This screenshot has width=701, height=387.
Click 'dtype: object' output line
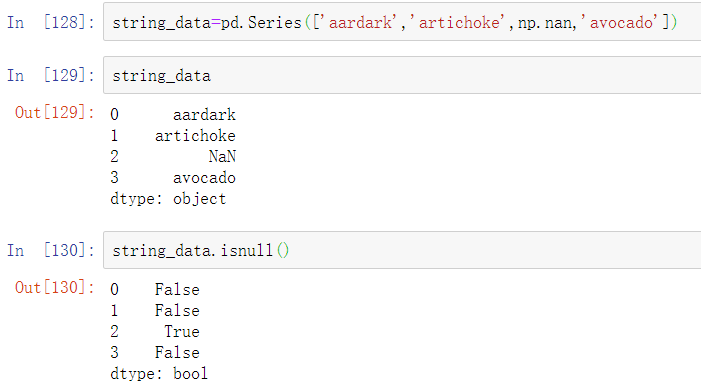tap(168, 198)
